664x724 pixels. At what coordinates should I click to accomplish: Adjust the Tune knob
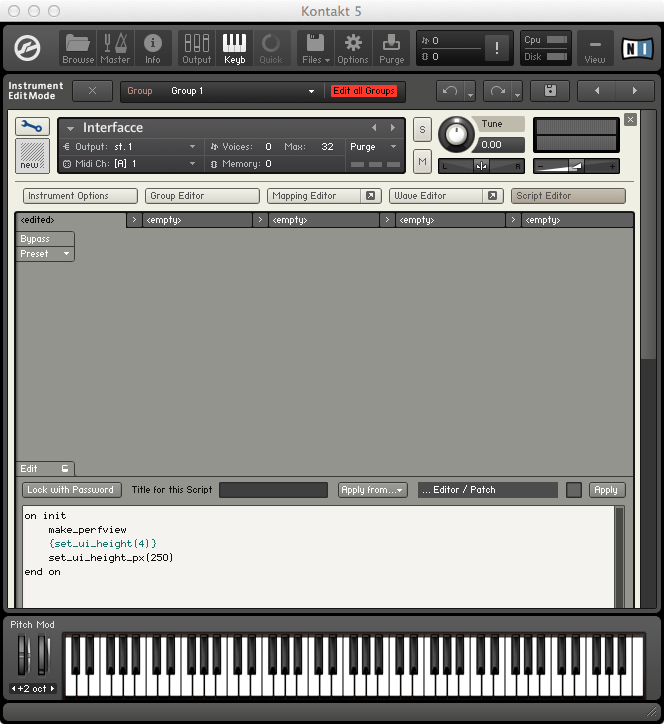coord(458,135)
